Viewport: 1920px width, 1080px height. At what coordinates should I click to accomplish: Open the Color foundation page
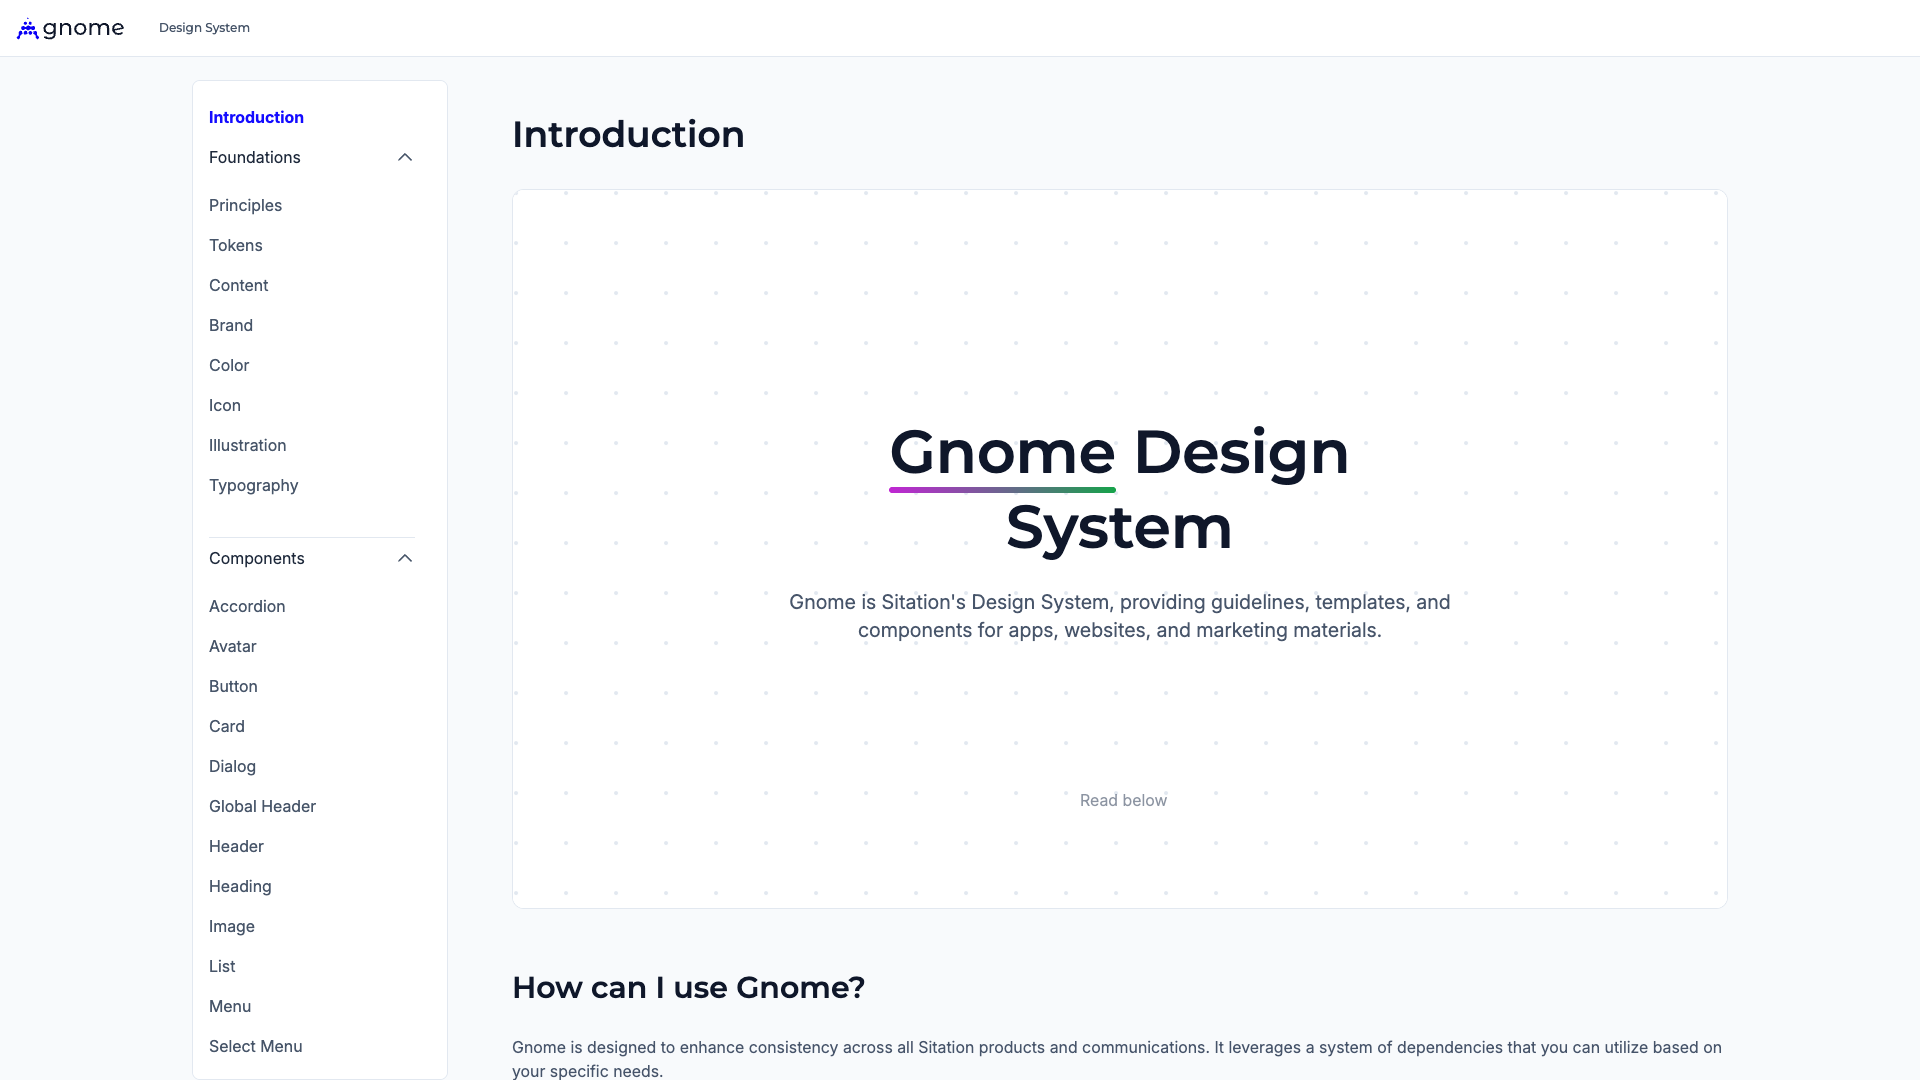click(x=229, y=365)
